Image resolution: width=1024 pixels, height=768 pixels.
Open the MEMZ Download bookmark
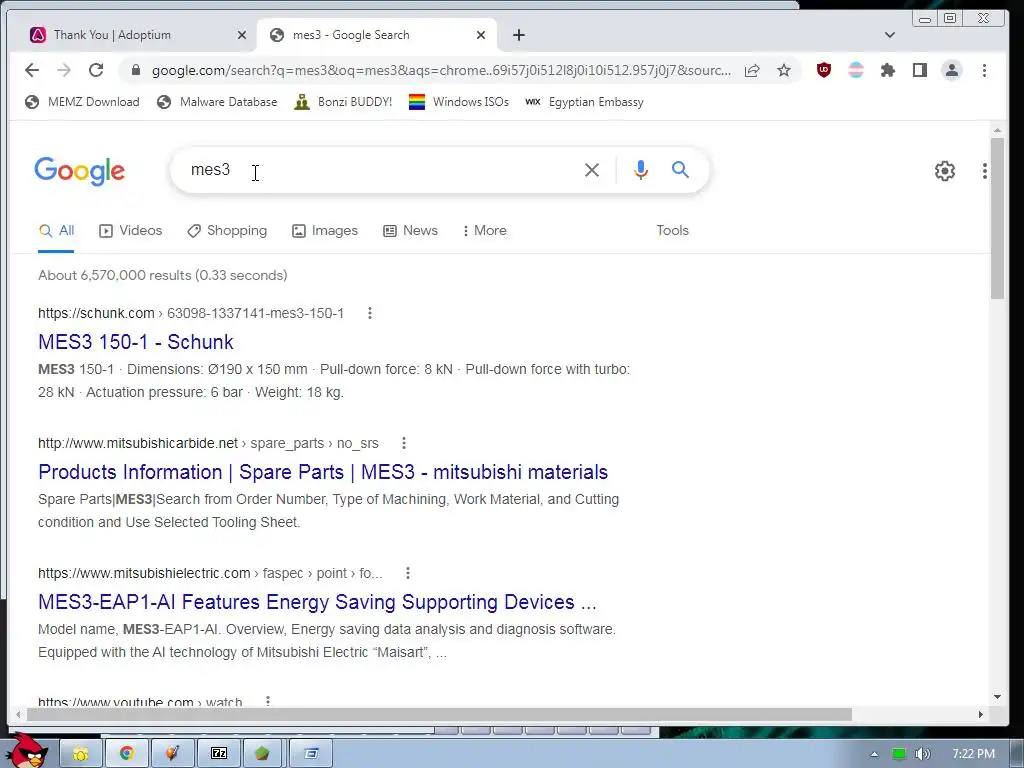(82, 102)
